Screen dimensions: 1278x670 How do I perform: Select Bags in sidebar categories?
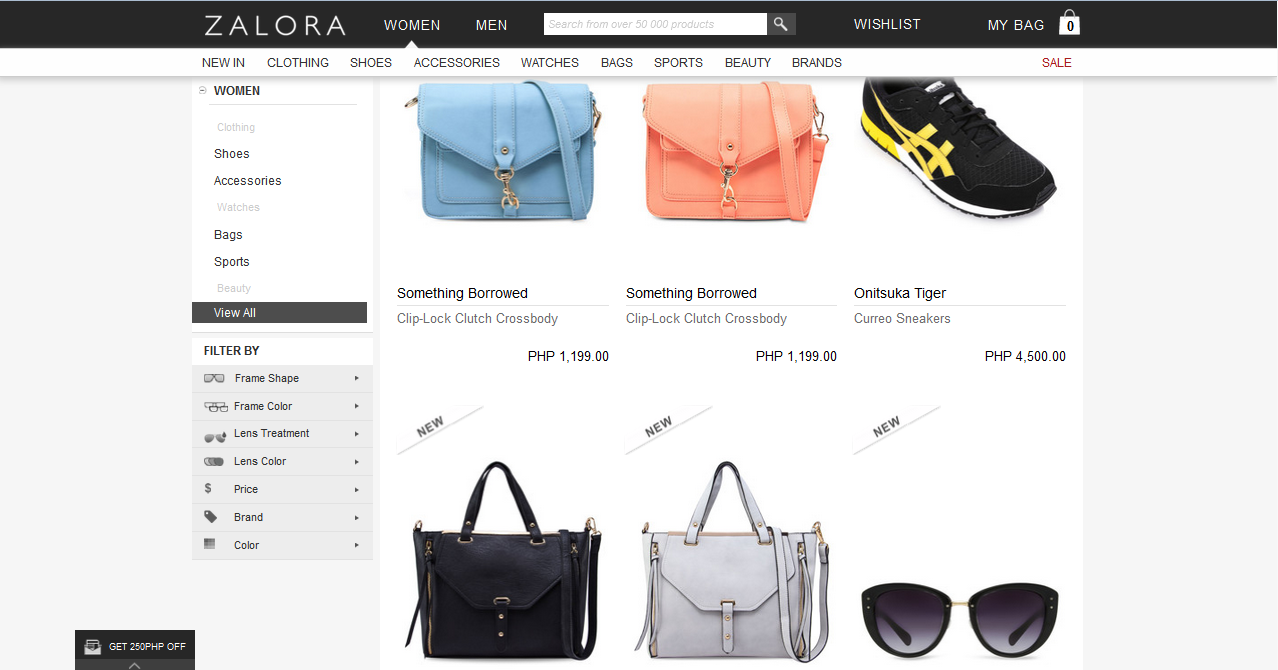[228, 235]
